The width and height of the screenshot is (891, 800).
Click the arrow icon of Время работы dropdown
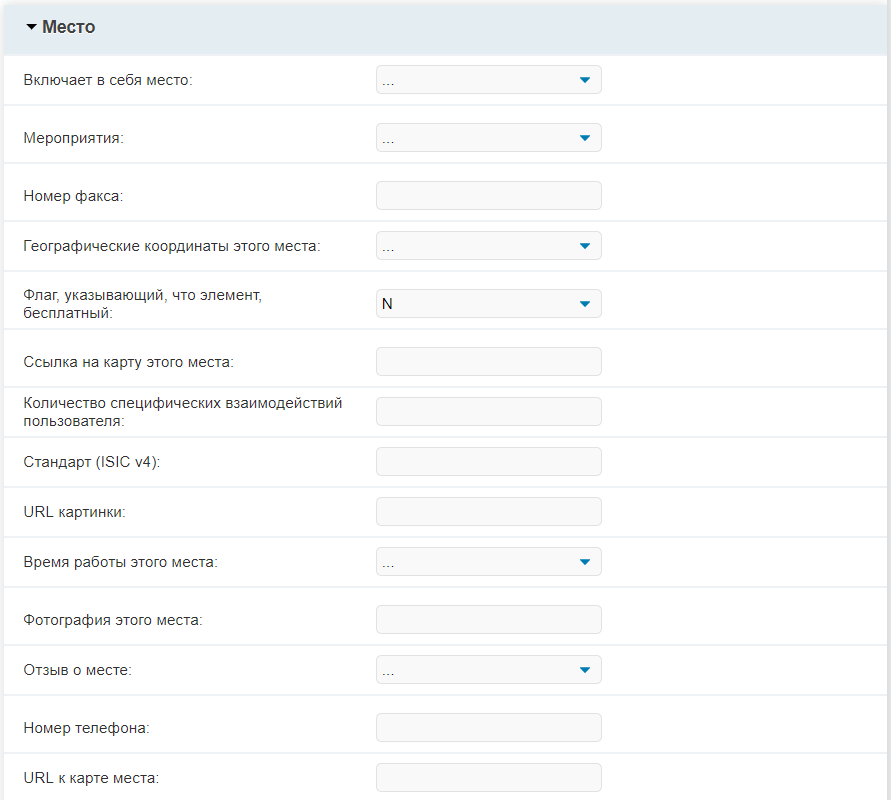(585, 562)
